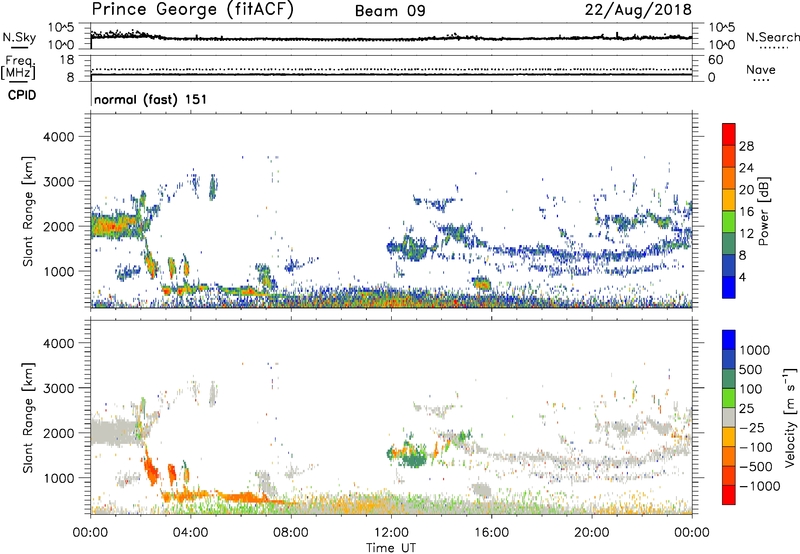Click the 'Slant Range [km]' label of velocity panel
The height and width of the screenshot is (554, 800).
point(28,418)
